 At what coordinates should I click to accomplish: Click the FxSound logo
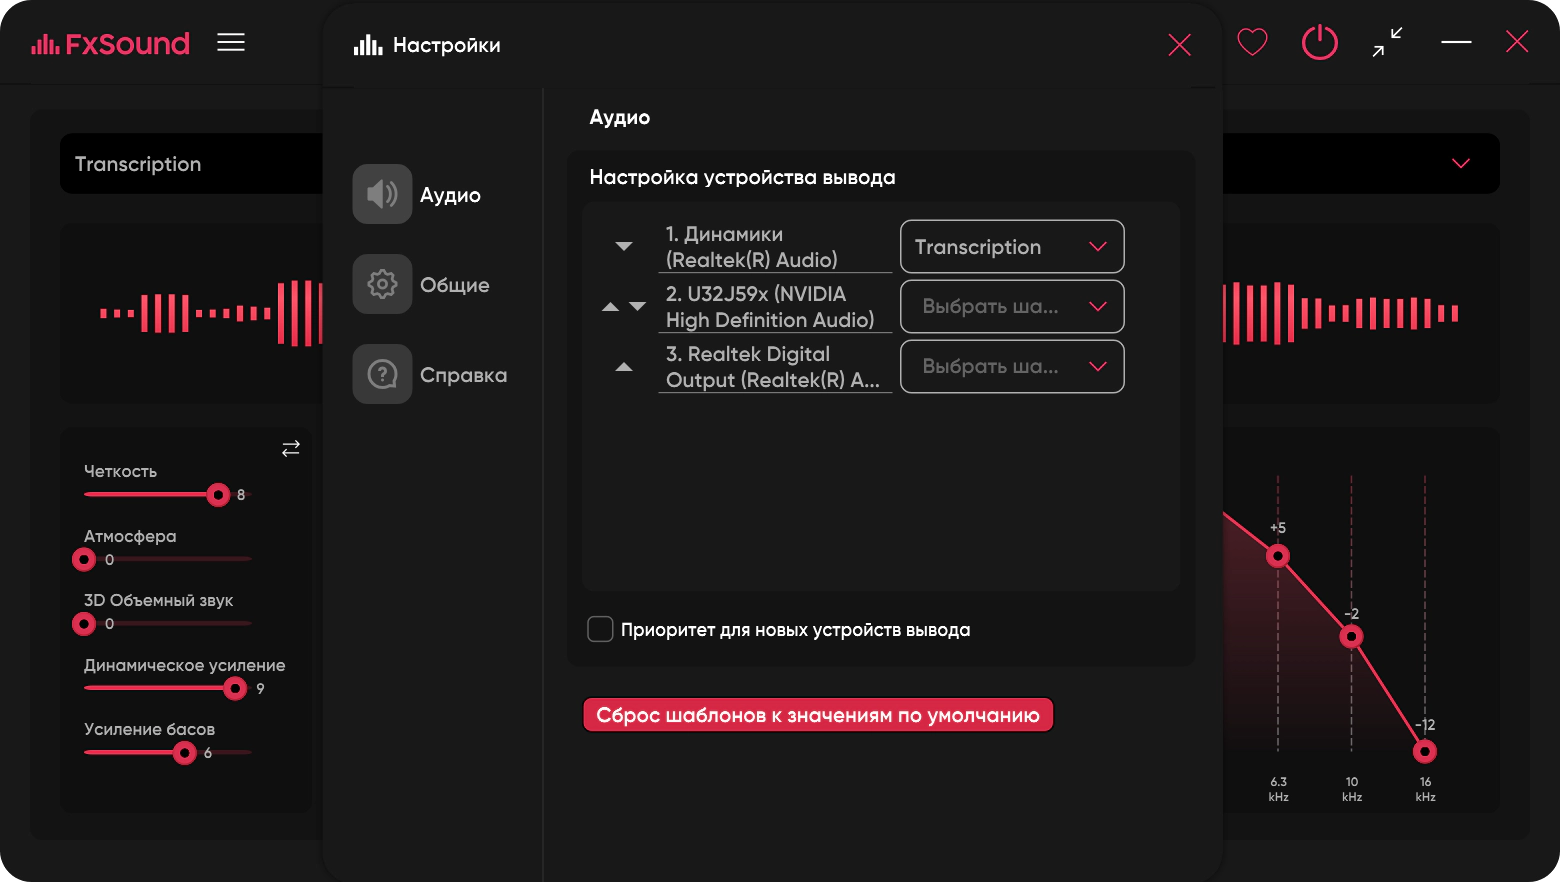110,43
